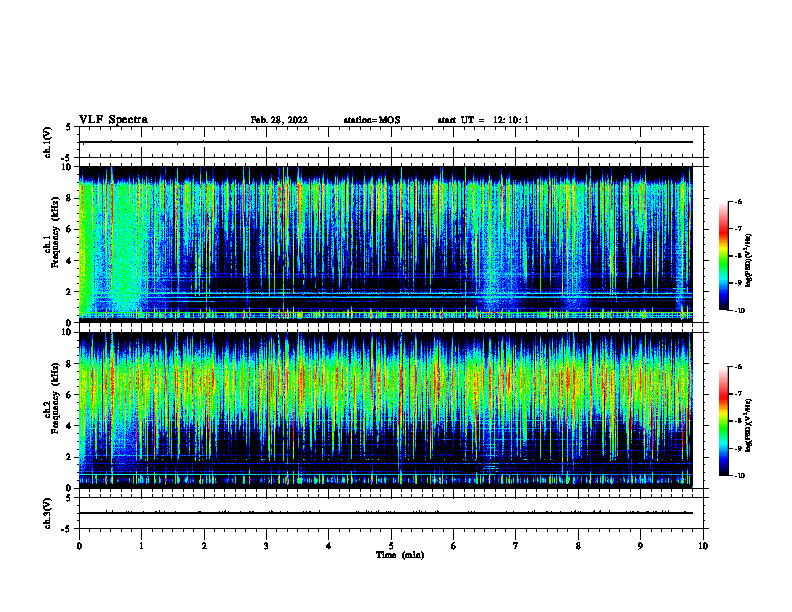Image resolution: width=792 pixels, height=612 pixels.
Task: Click time axis tick label "9"
Action: [x=640, y=546]
